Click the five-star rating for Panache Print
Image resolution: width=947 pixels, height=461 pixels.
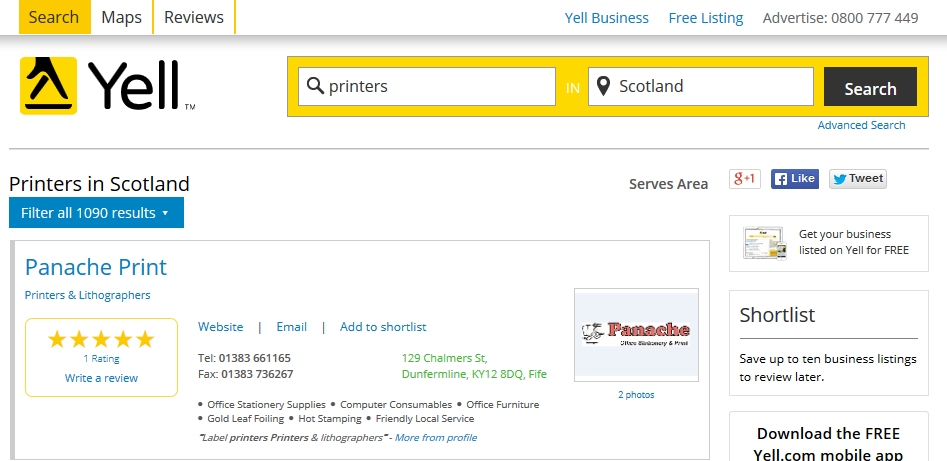pos(101,339)
